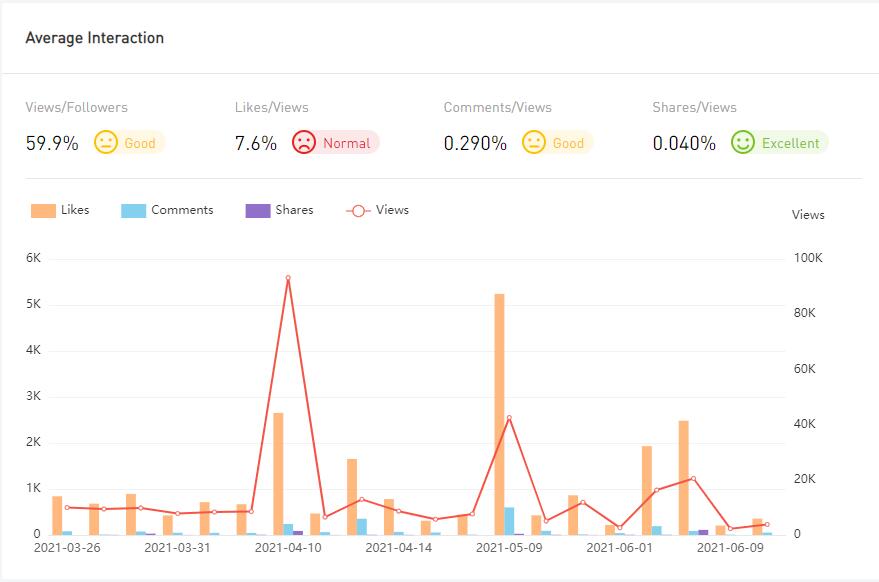Click the 2021-06-09 date axis label
Screen dimensions: 879x582
730,548
